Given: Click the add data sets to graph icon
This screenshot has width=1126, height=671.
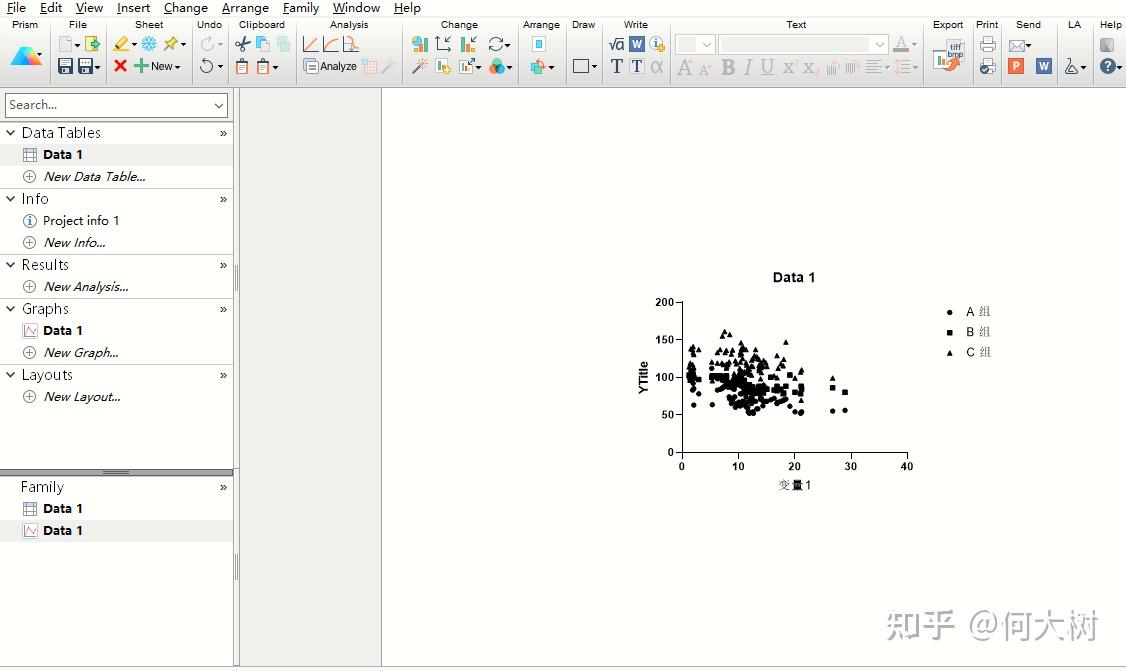Looking at the screenshot, I should click(444, 67).
